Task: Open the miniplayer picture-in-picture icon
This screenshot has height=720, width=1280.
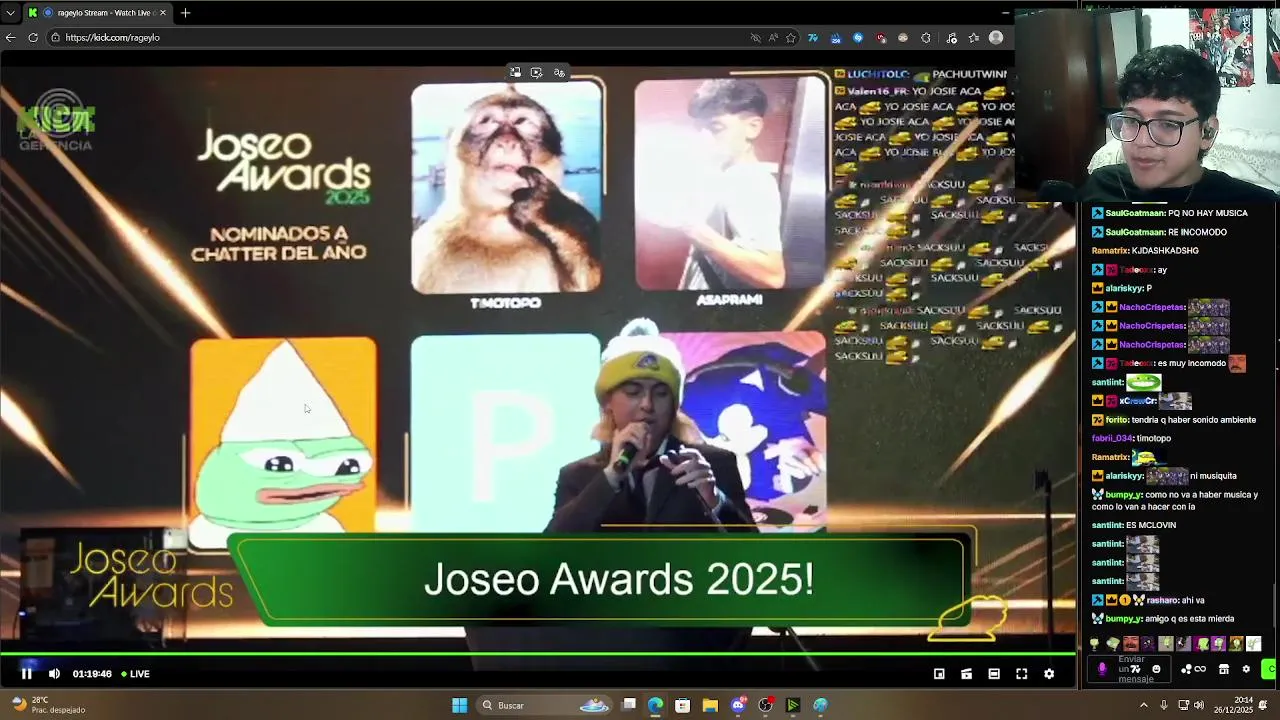Action: click(939, 674)
